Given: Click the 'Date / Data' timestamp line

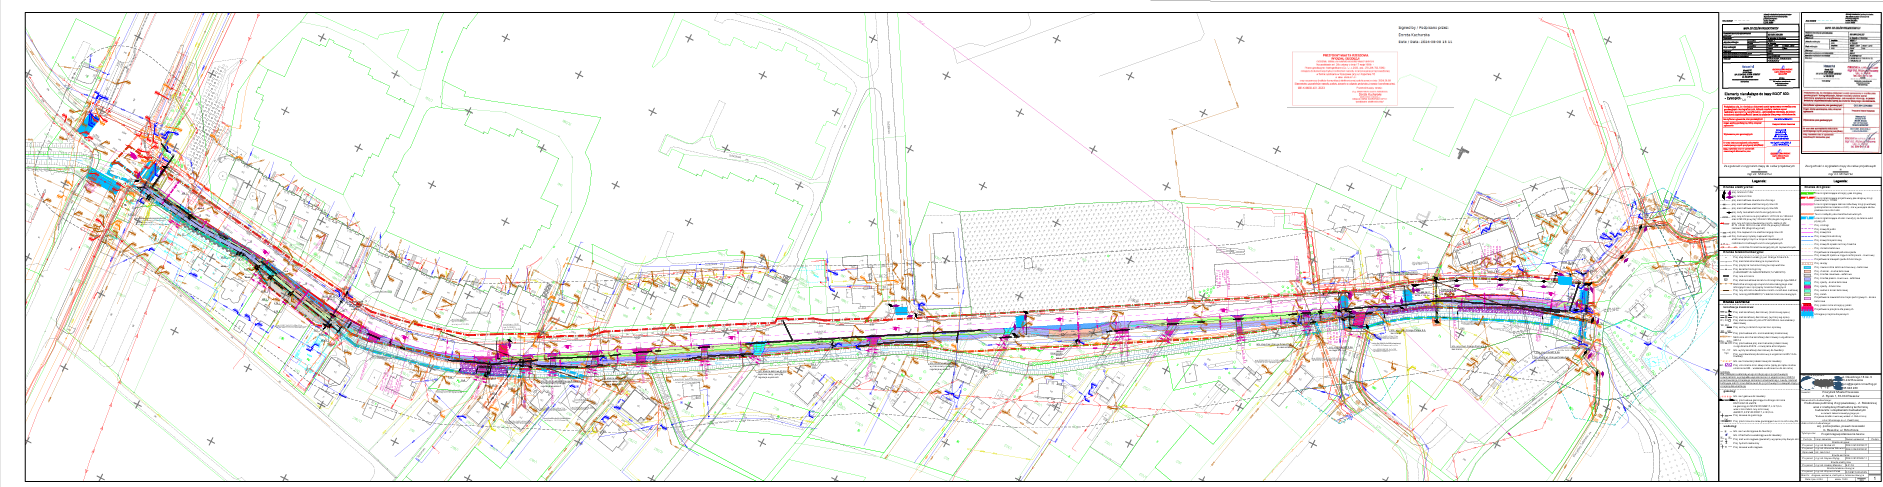Looking at the screenshot, I should tap(1424, 43).
